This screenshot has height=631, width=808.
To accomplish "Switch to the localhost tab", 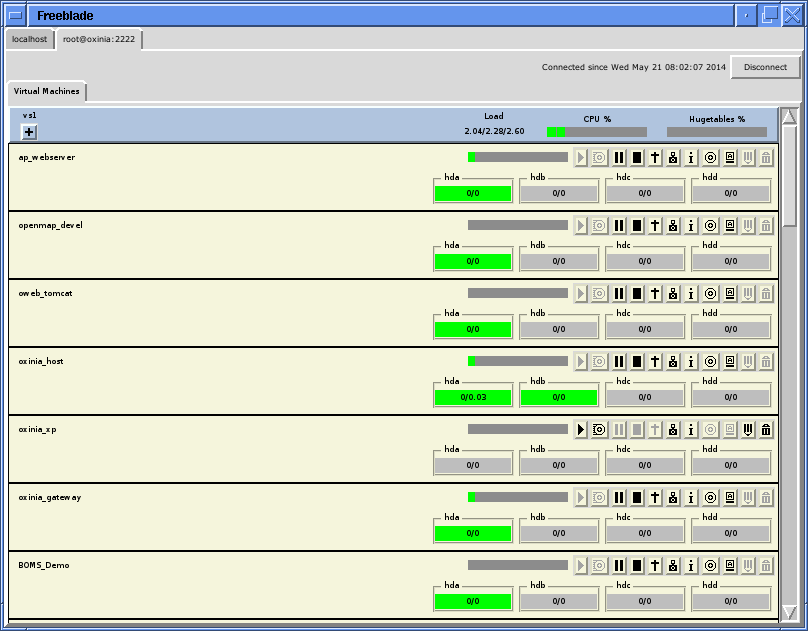I will pos(29,39).
